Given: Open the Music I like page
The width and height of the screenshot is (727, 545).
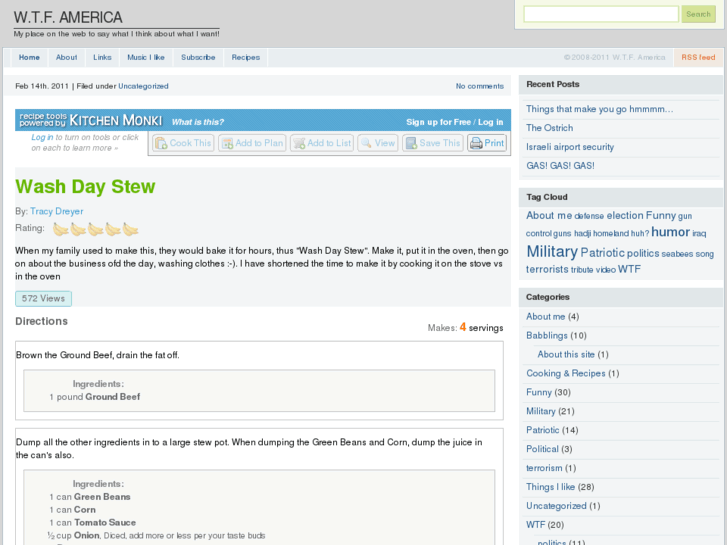Looking at the screenshot, I should click(146, 58).
